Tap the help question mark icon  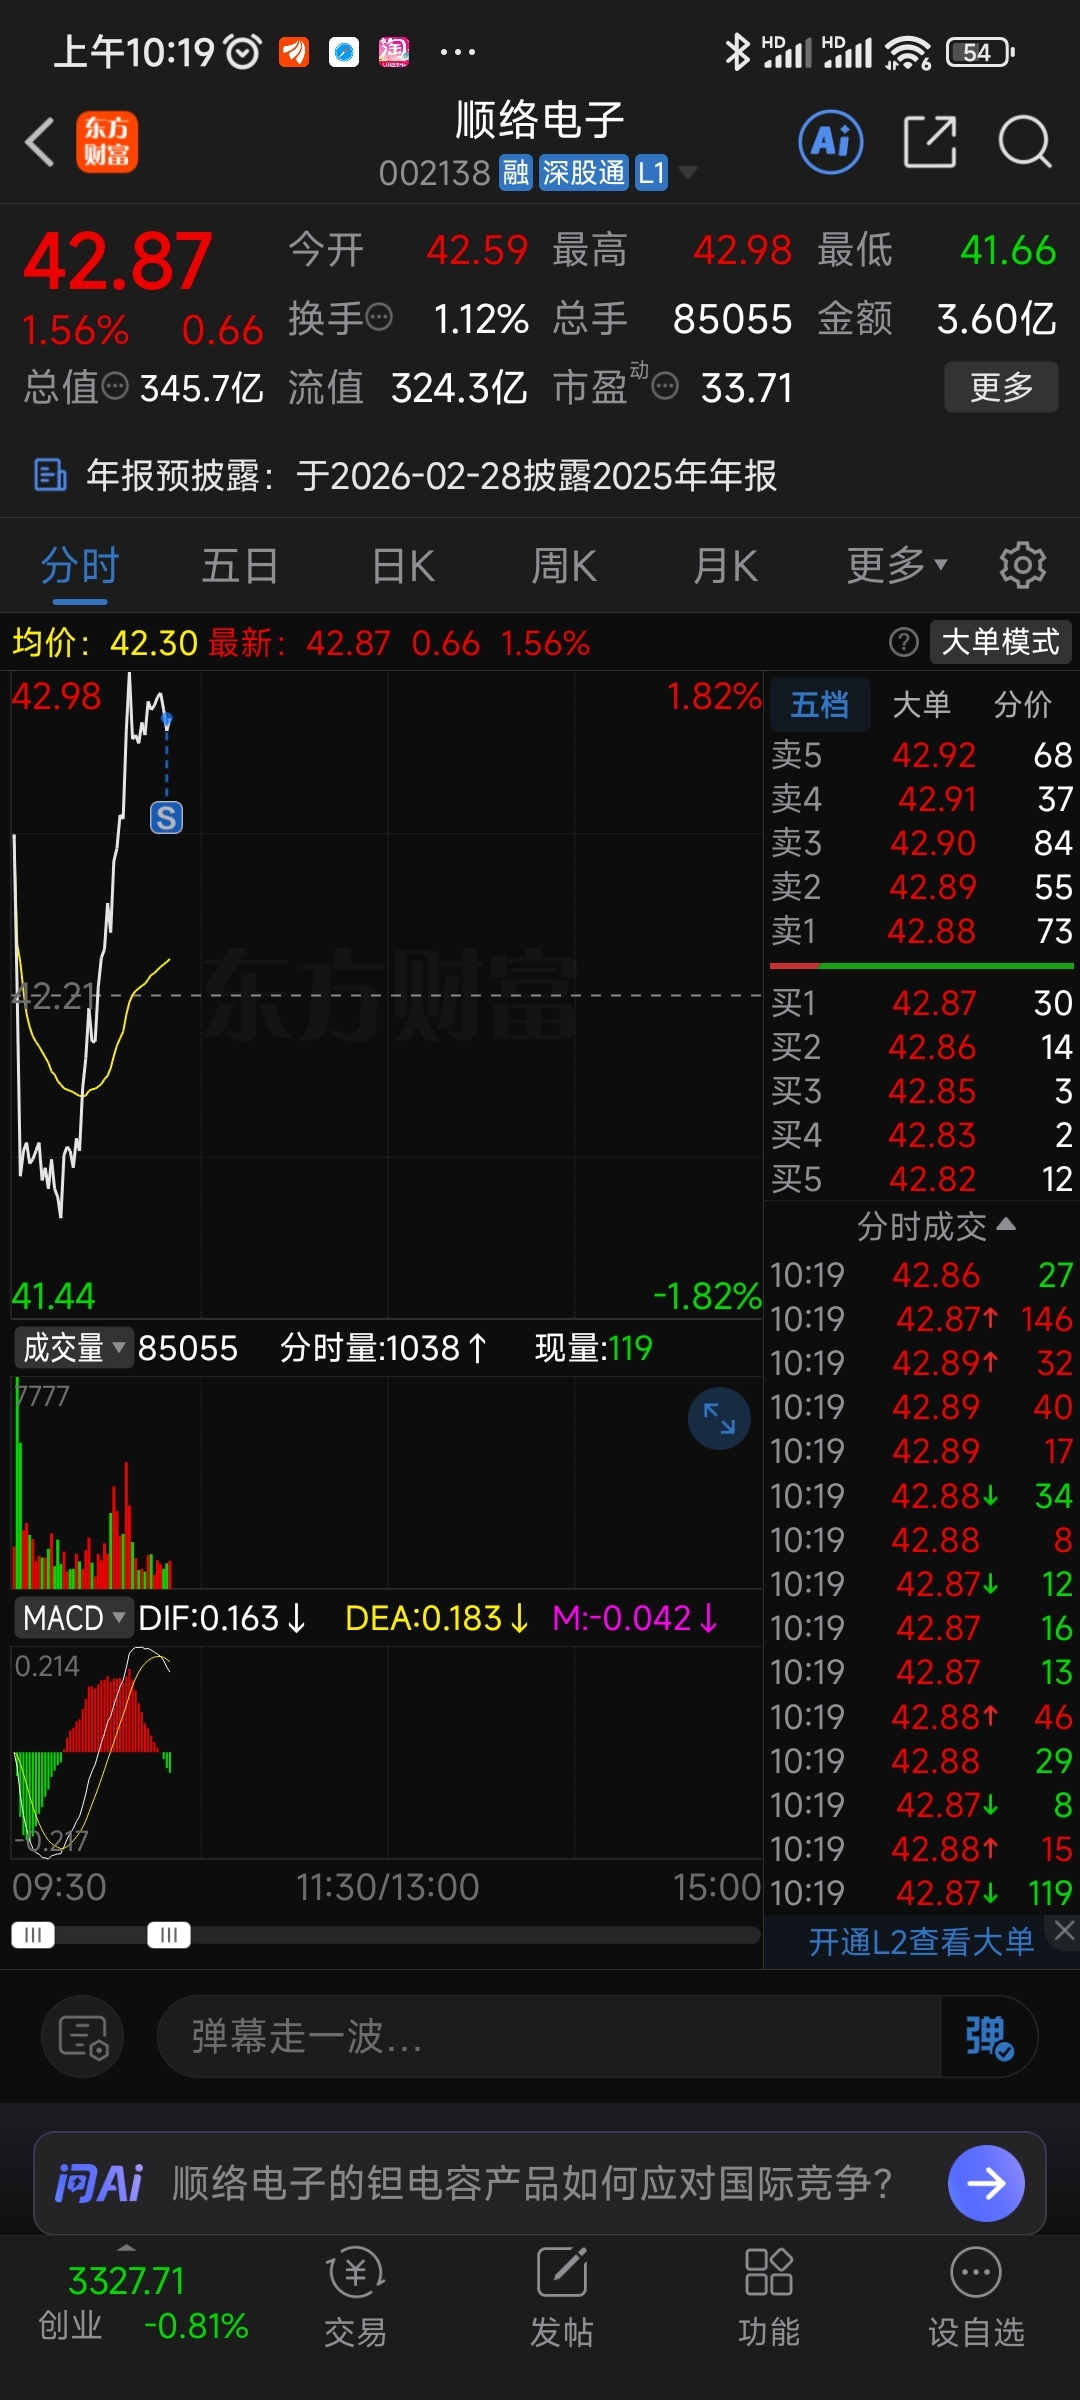[x=904, y=642]
